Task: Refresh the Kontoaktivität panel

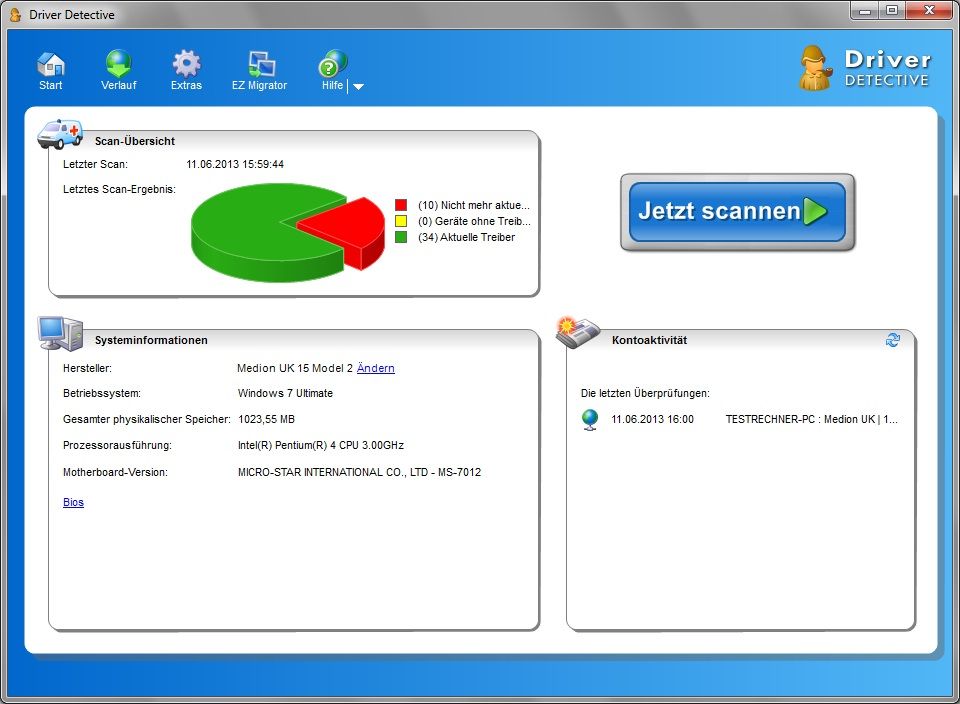Action: coord(893,340)
